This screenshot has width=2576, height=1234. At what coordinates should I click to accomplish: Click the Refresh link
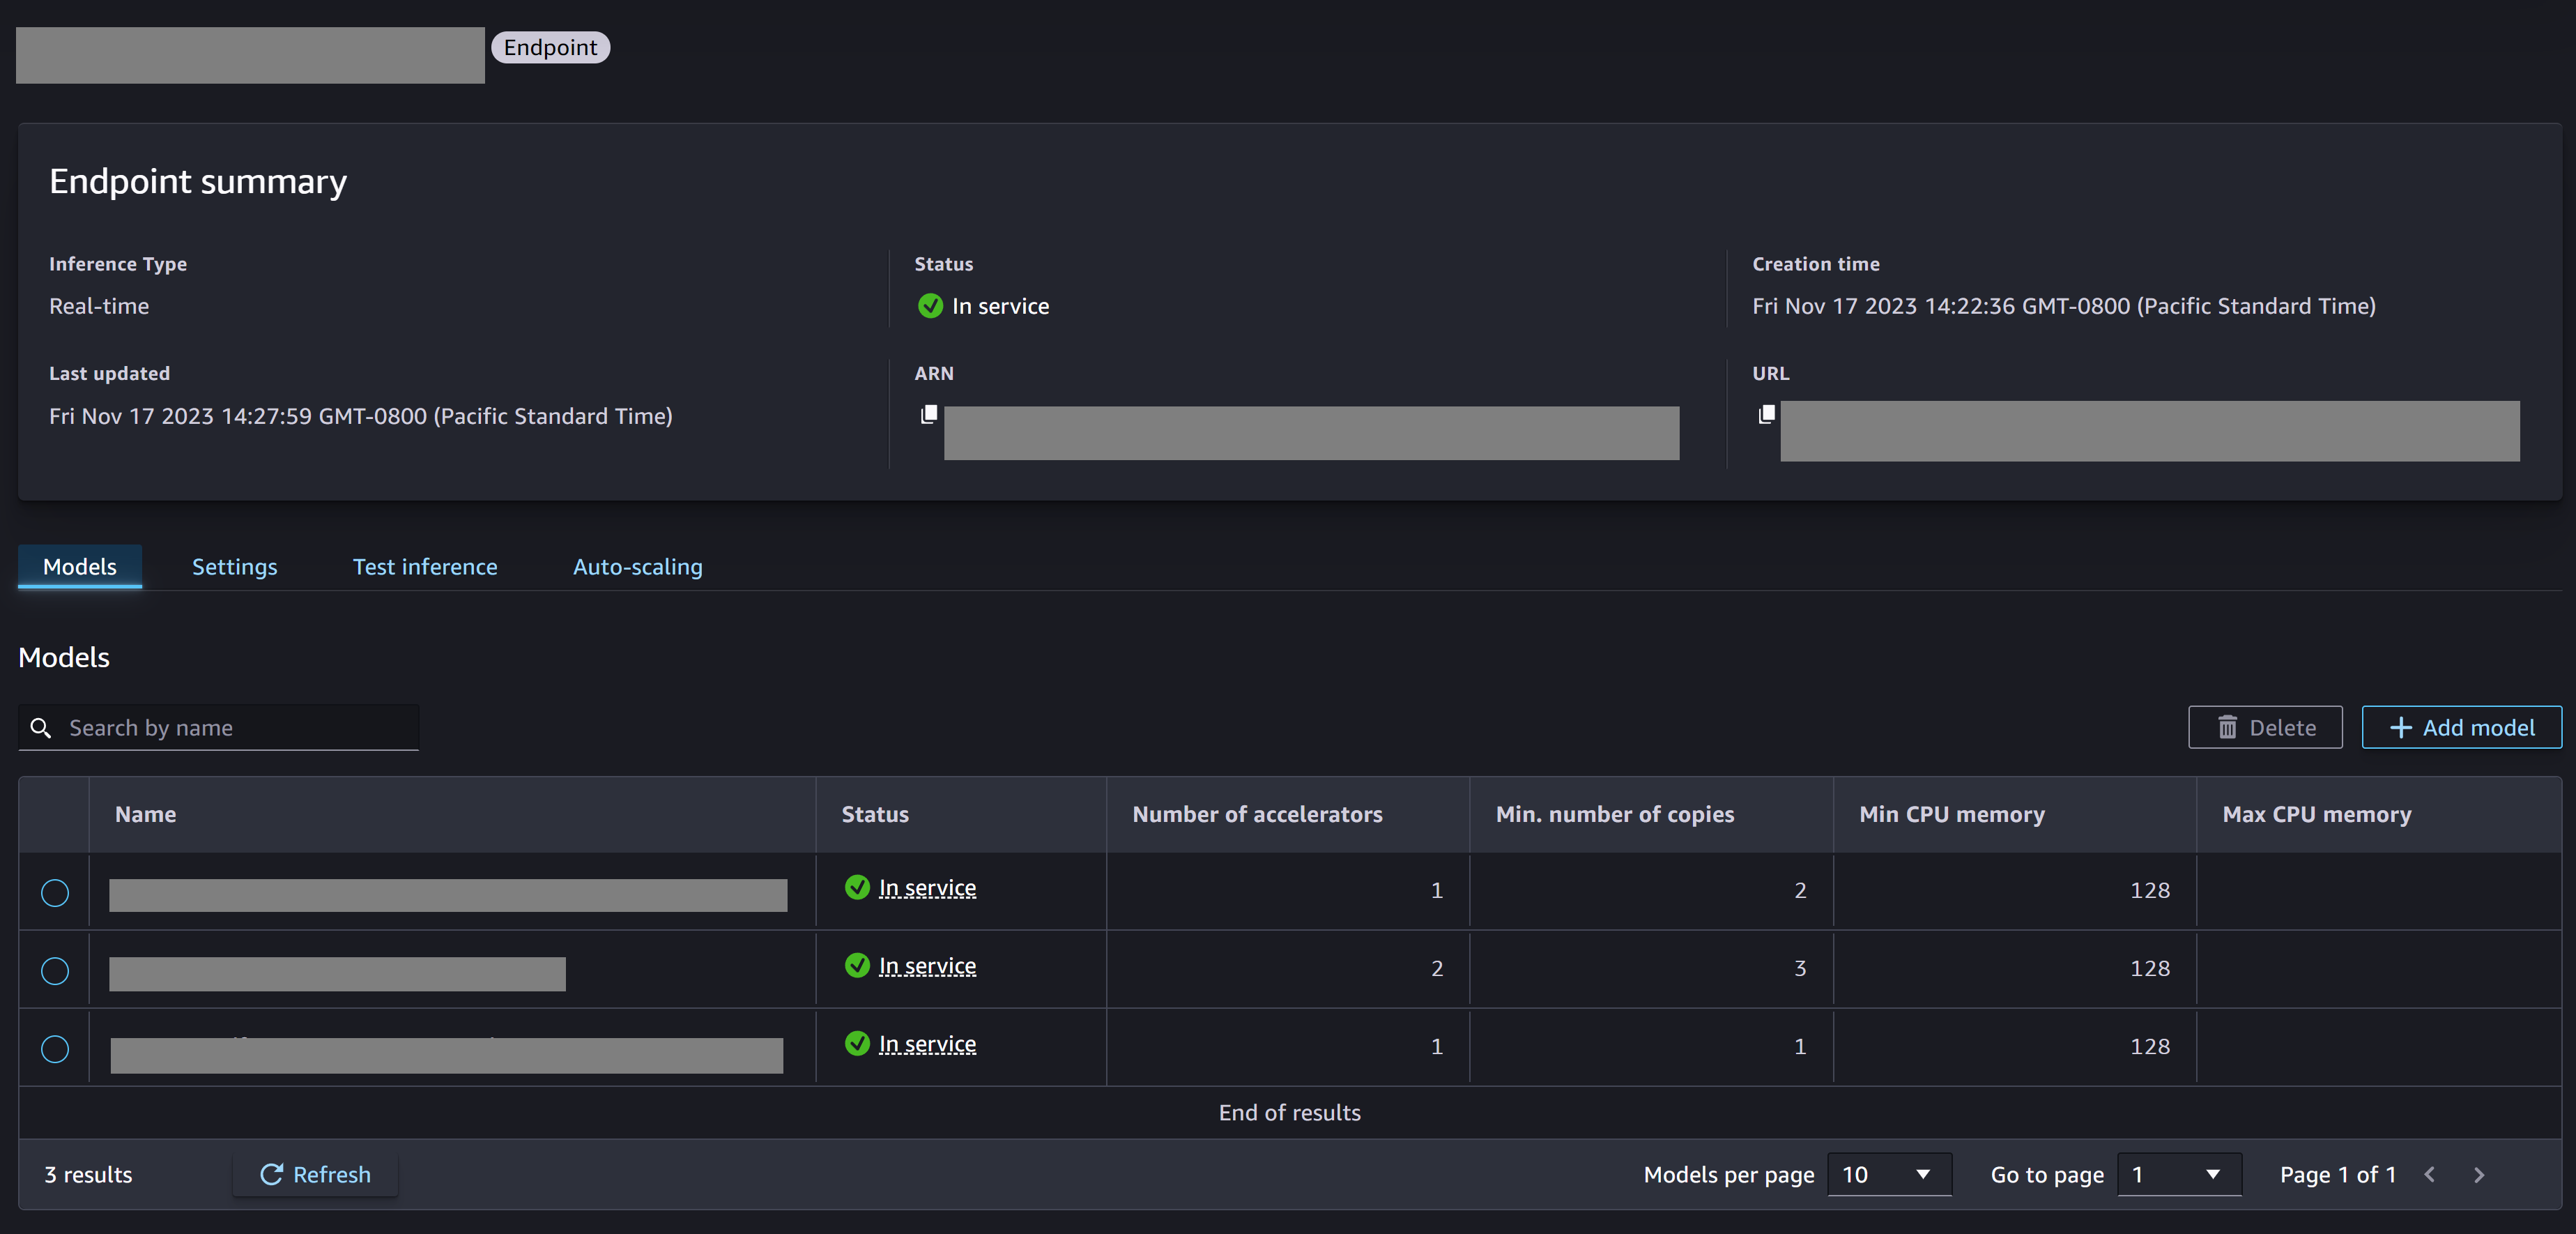(x=312, y=1173)
